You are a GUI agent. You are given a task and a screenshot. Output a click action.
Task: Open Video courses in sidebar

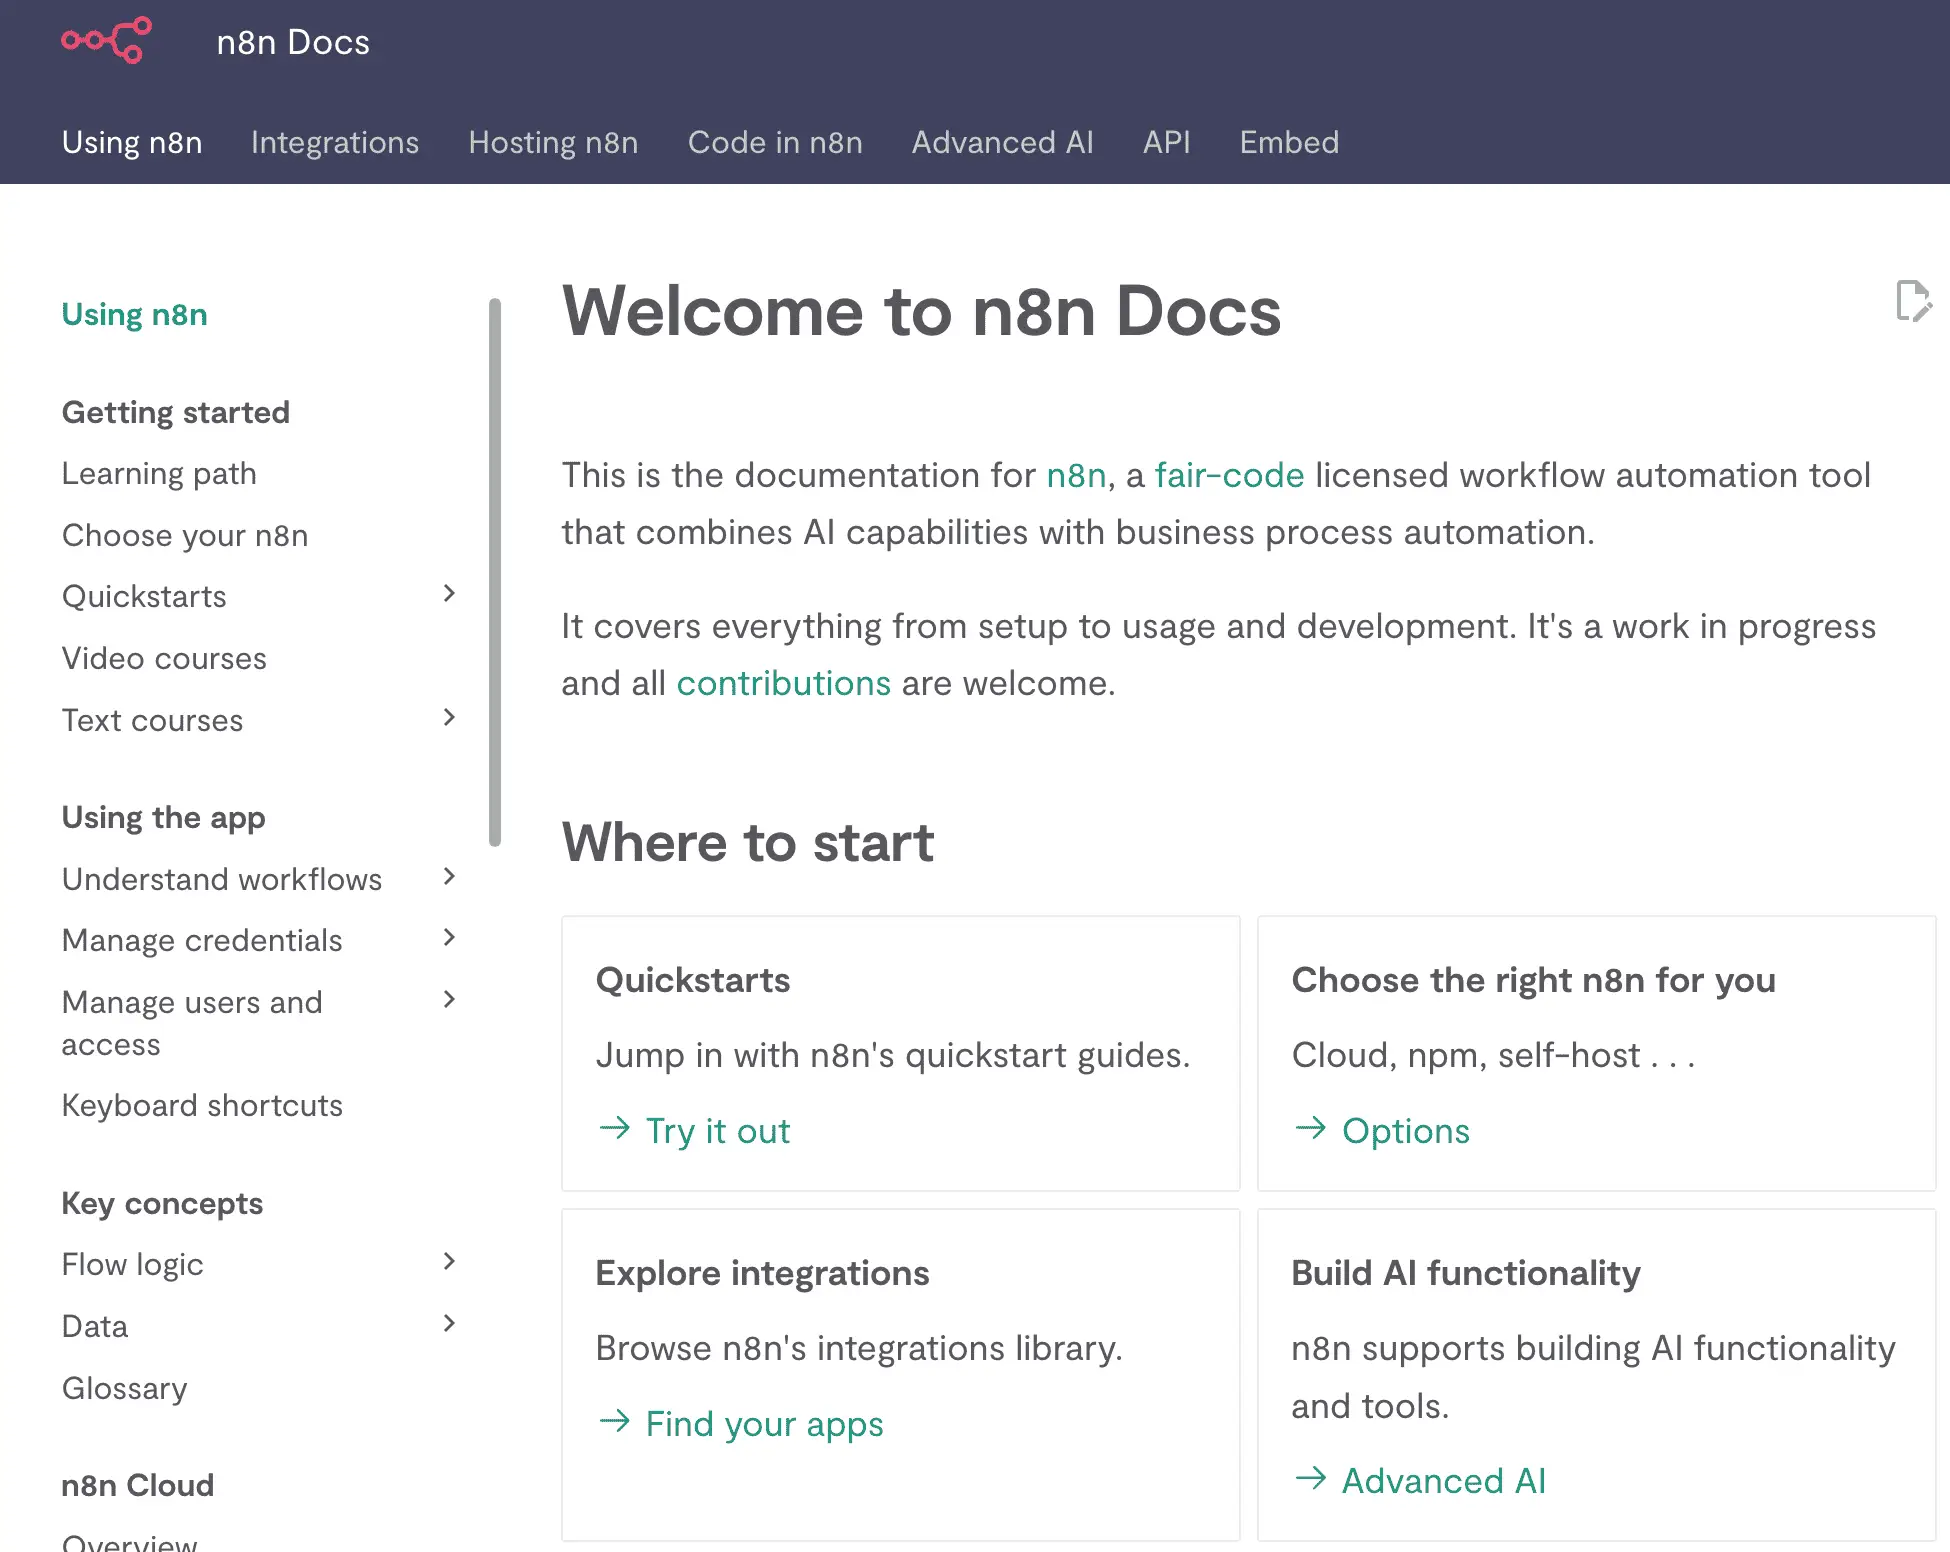164,658
